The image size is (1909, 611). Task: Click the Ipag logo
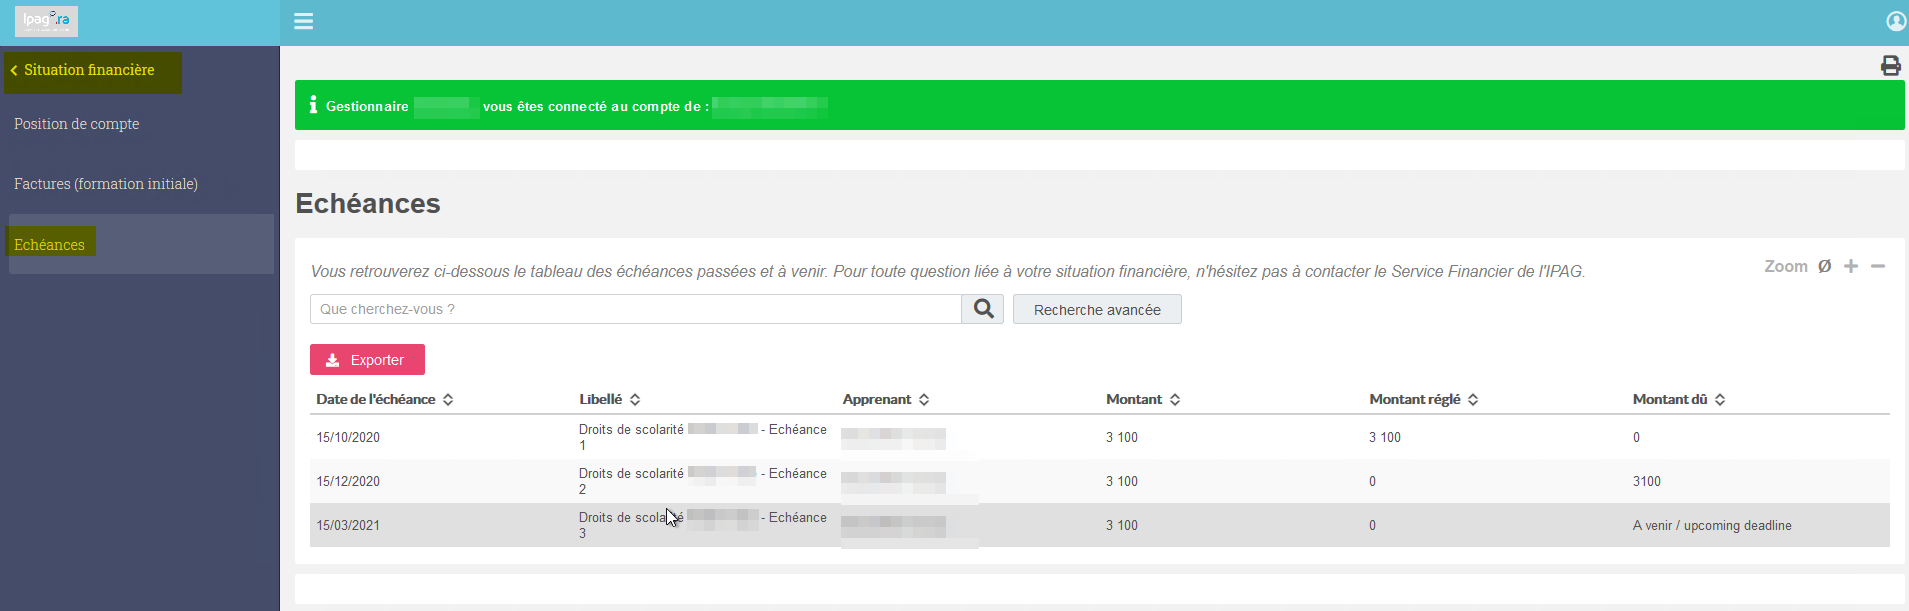tap(46, 21)
